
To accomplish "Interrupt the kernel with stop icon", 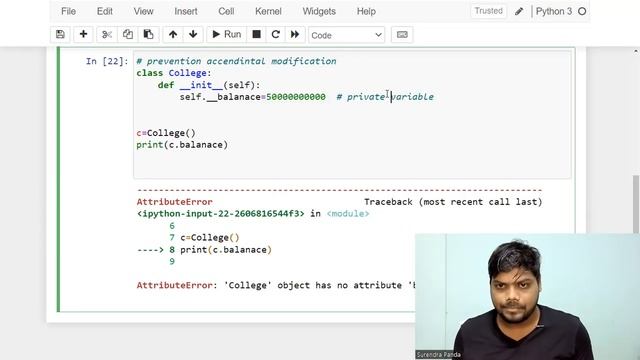I will click(256, 35).
